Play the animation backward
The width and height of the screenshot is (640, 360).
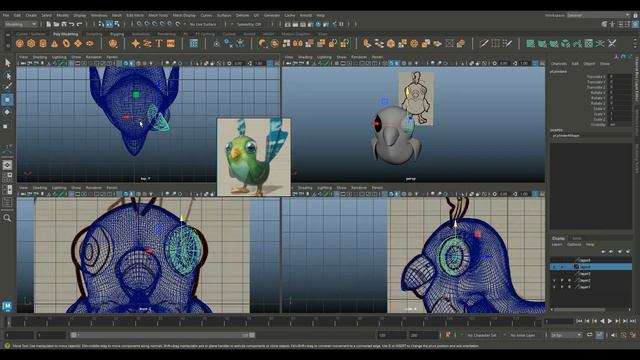pos(602,321)
